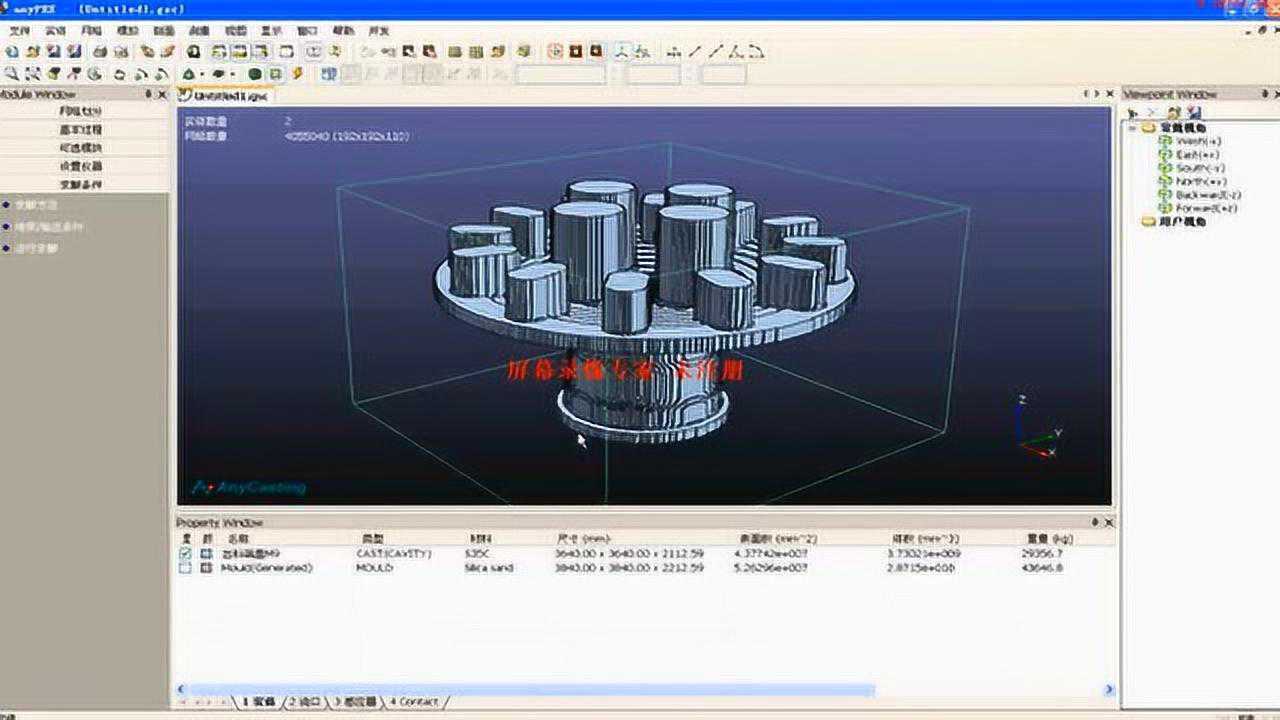Click the top button in the Module Window

(84, 112)
